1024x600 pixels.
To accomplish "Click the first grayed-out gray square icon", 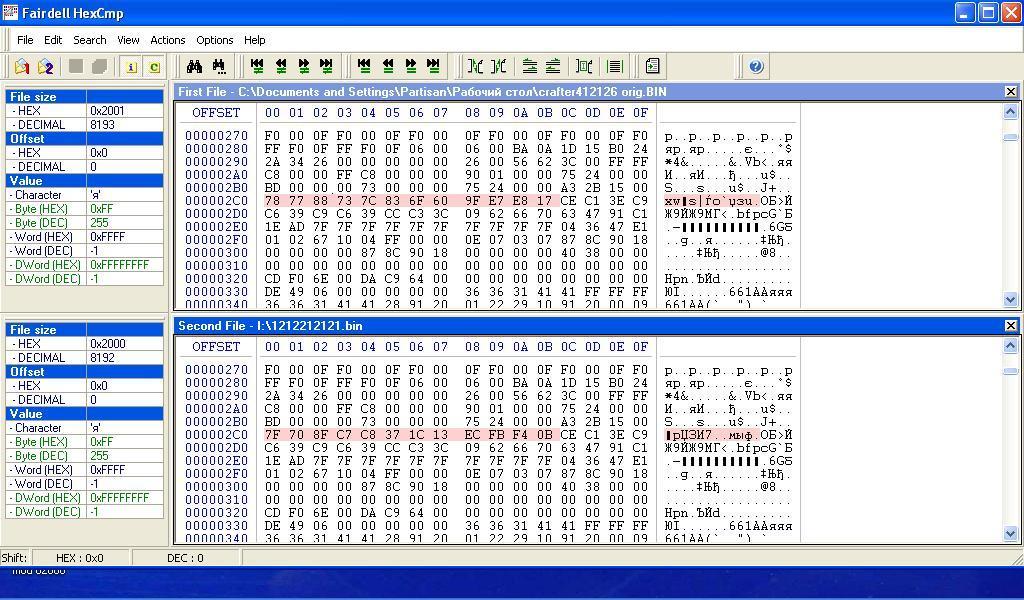I will coord(76,66).
